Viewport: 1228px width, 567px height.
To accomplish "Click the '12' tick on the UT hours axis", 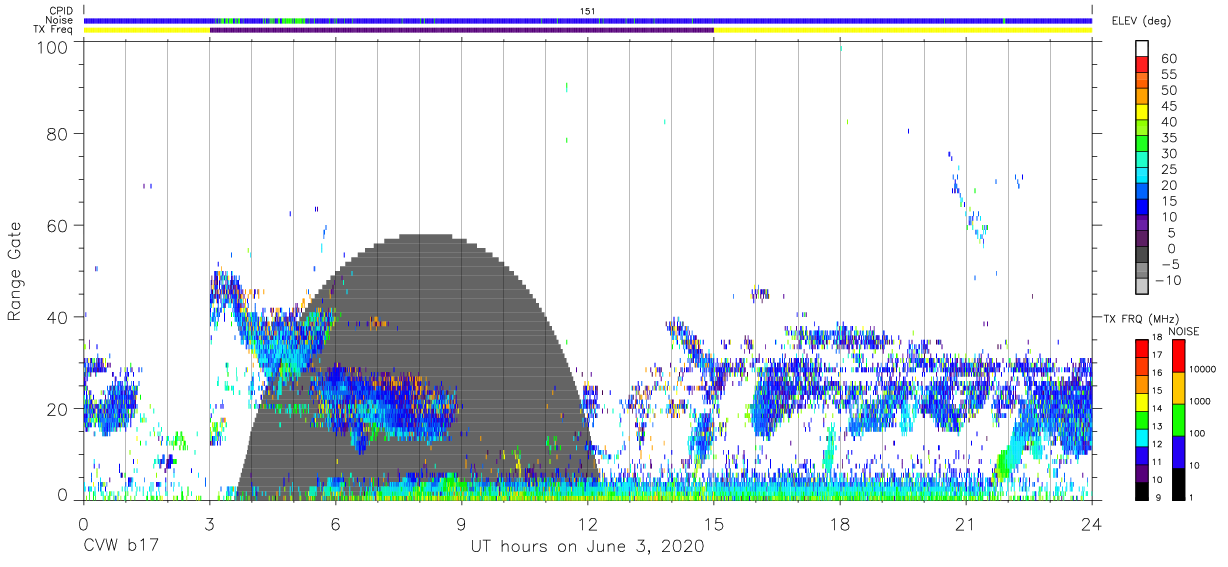I will (588, 524).
